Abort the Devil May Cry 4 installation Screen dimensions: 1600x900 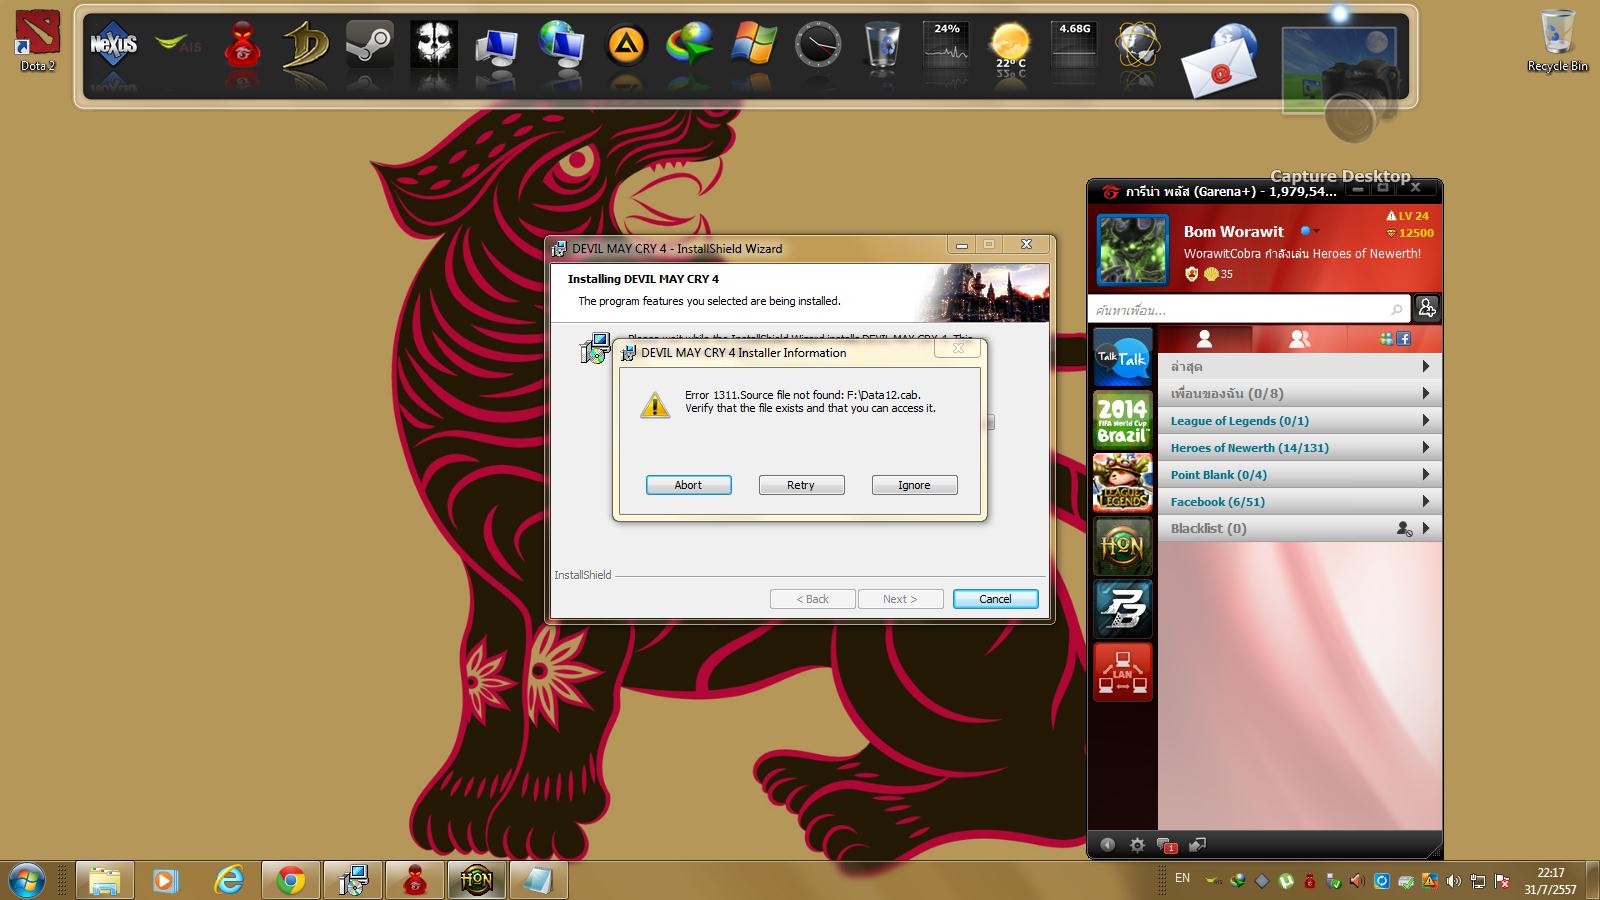[x=688, y=485]
